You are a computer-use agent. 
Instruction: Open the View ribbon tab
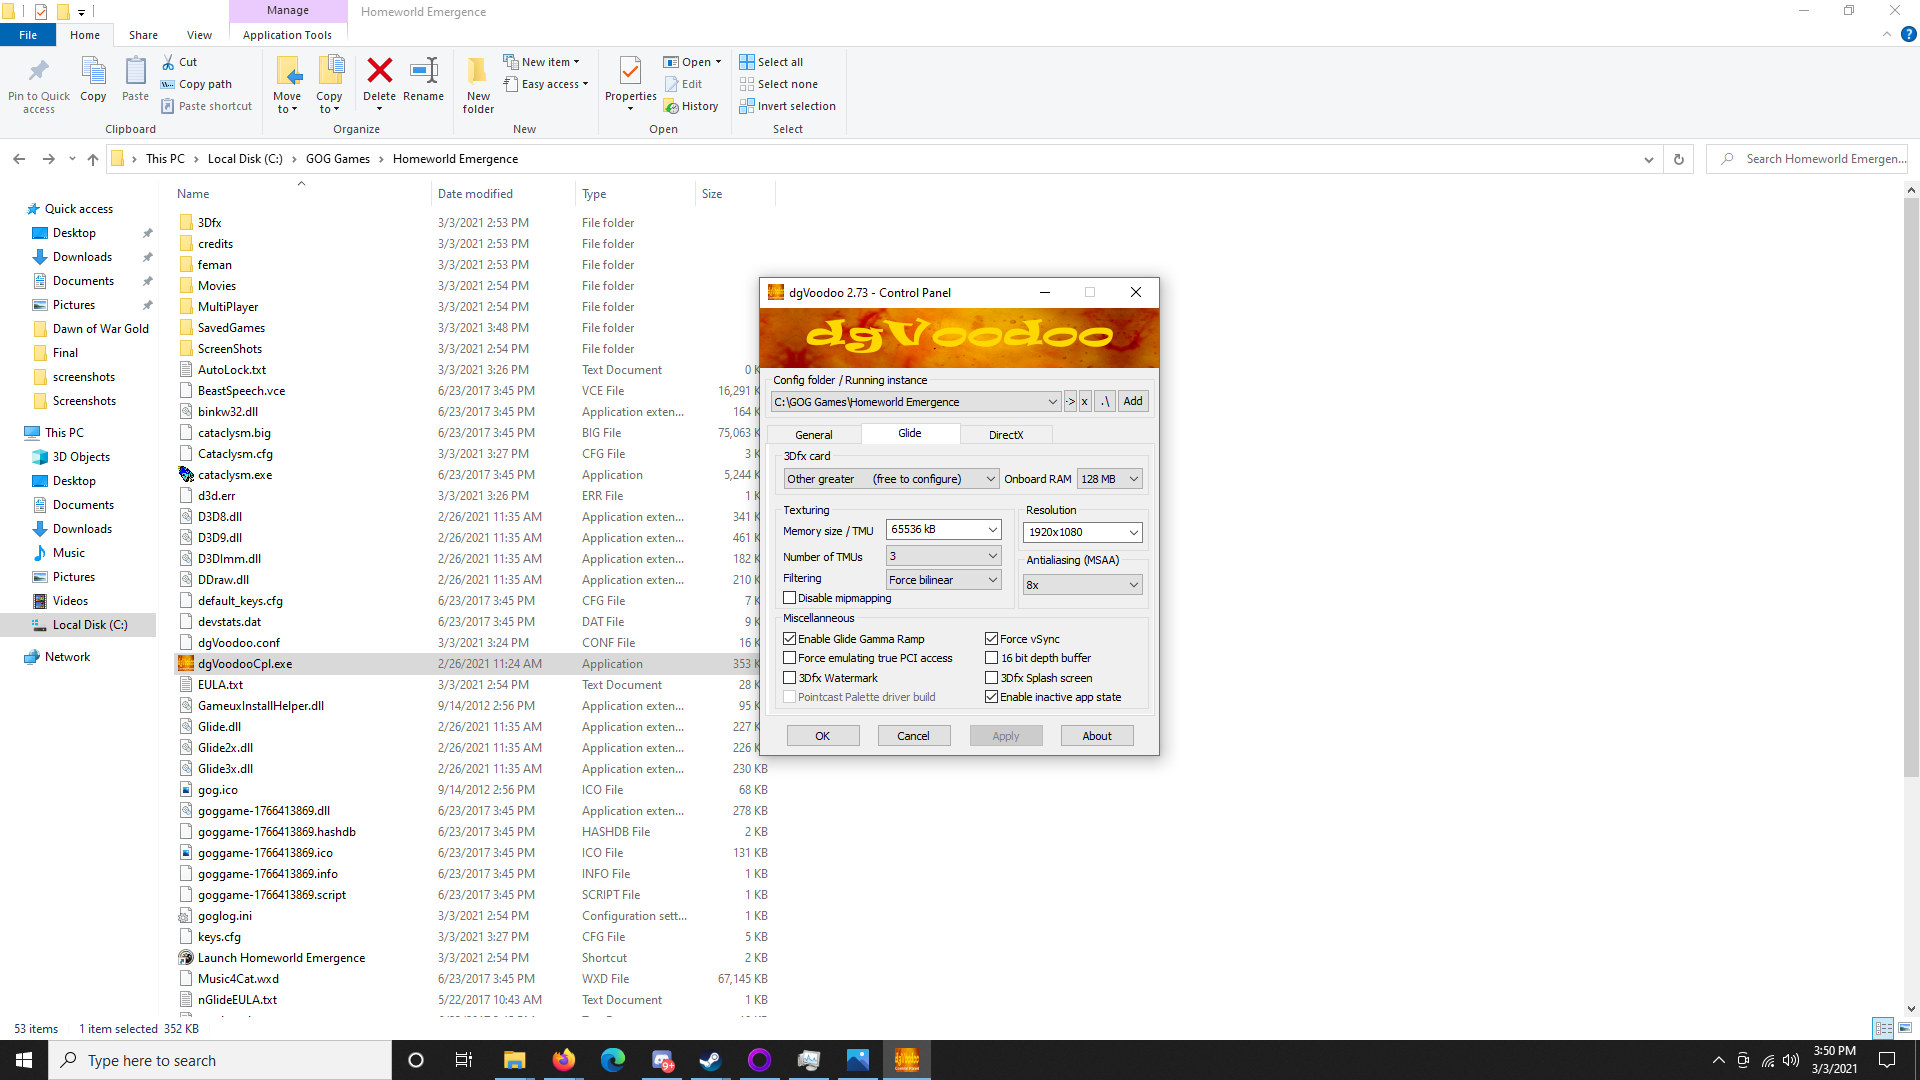pyautogui.click(x=199, y=35)
